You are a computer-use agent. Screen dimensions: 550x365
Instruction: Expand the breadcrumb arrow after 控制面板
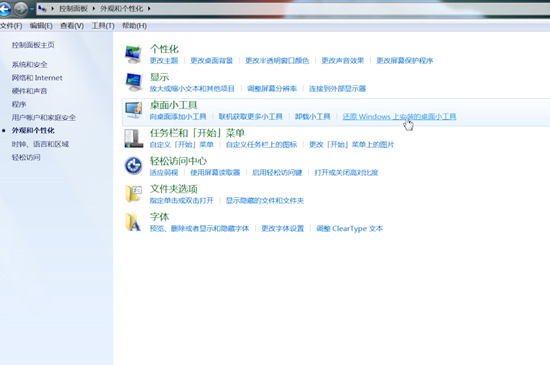pyautogui.click(x=94, y=8)
